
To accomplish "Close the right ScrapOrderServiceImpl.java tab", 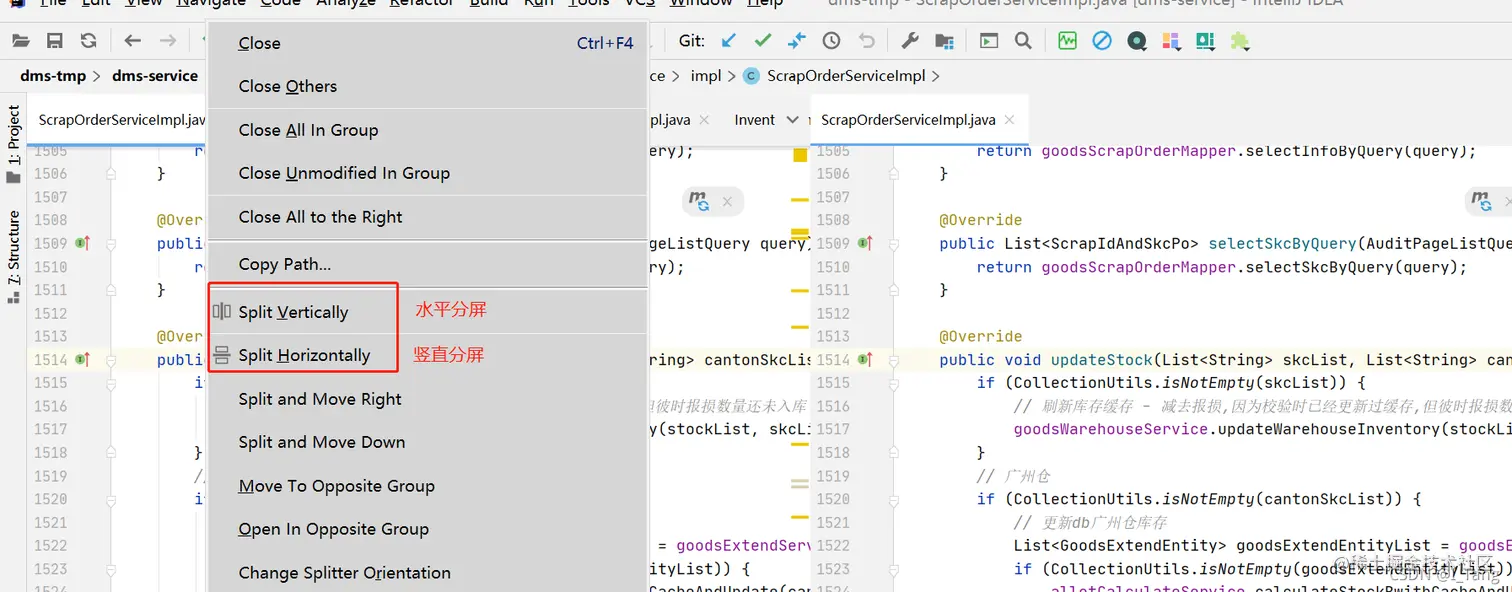I will tap(1010, 120).
